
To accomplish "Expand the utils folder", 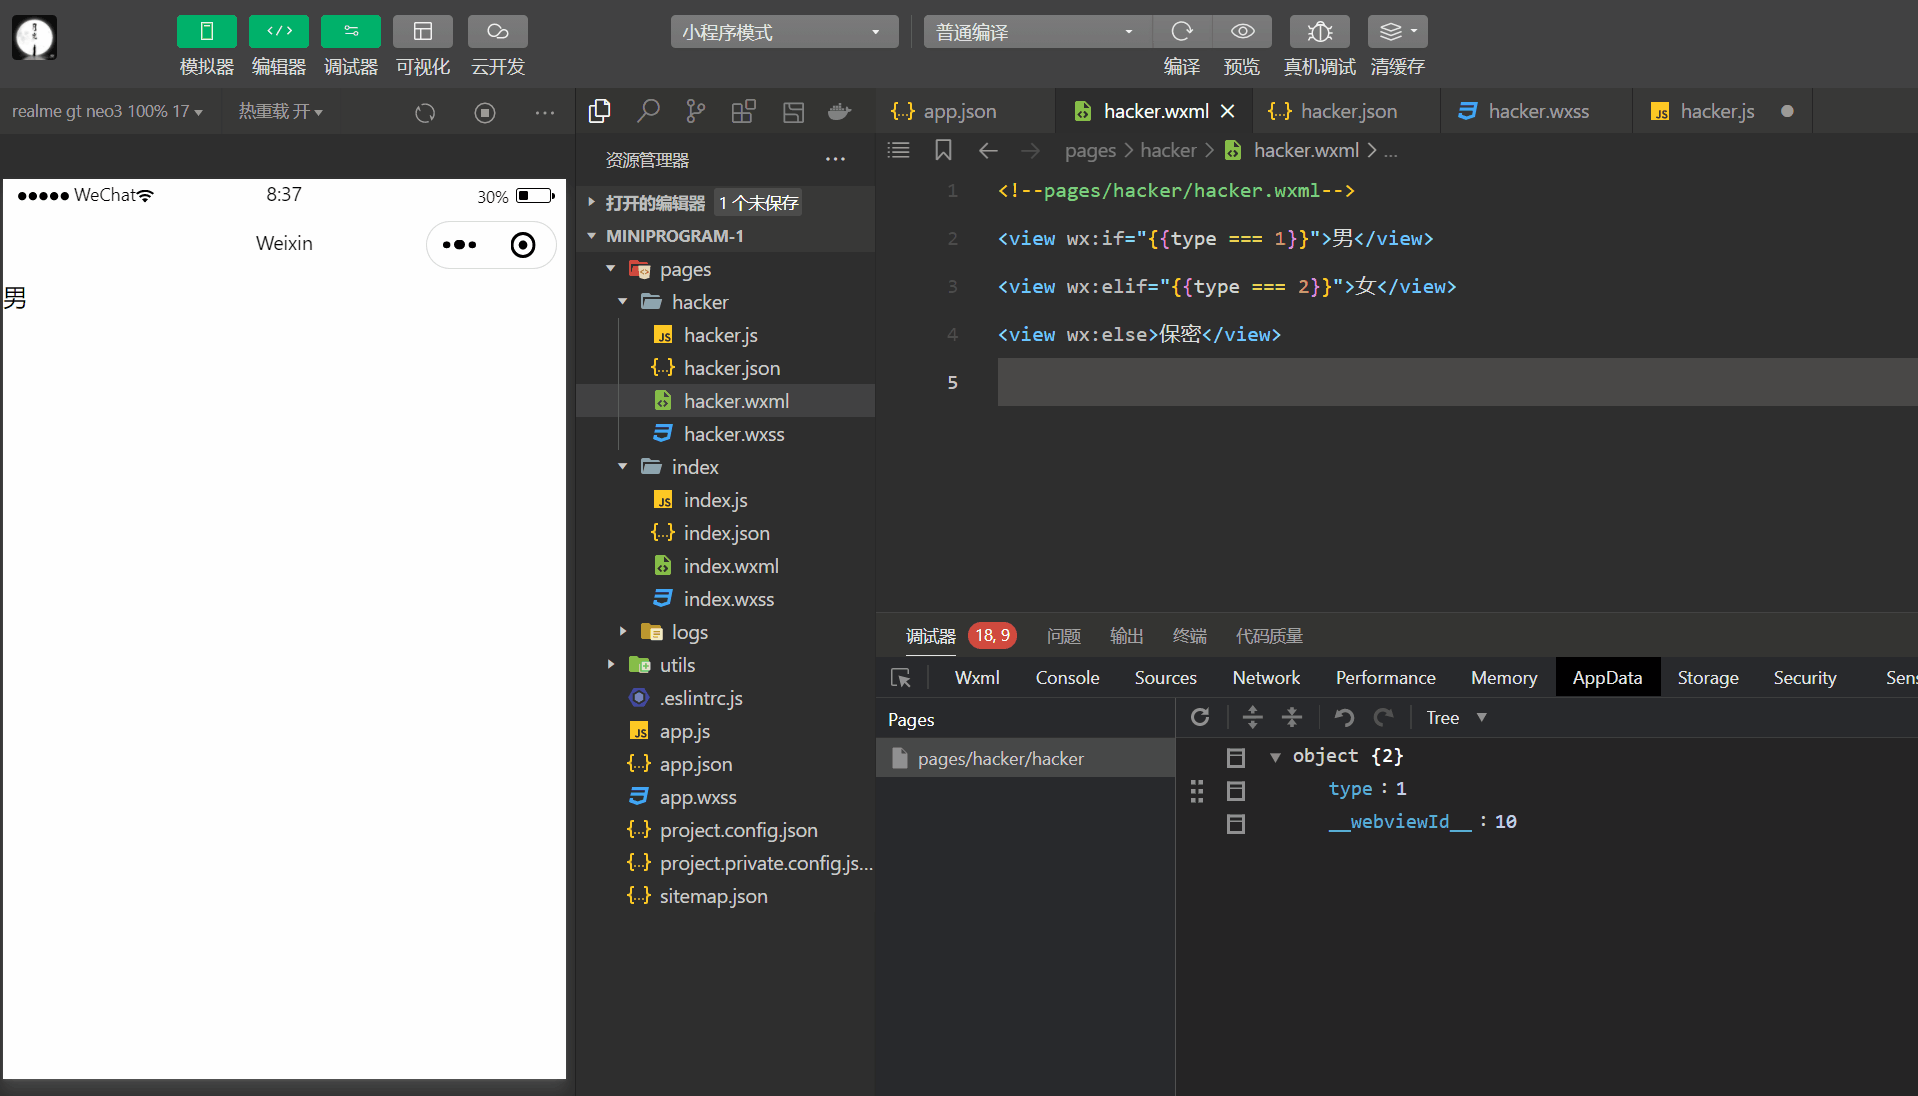I will pos(726,665).
